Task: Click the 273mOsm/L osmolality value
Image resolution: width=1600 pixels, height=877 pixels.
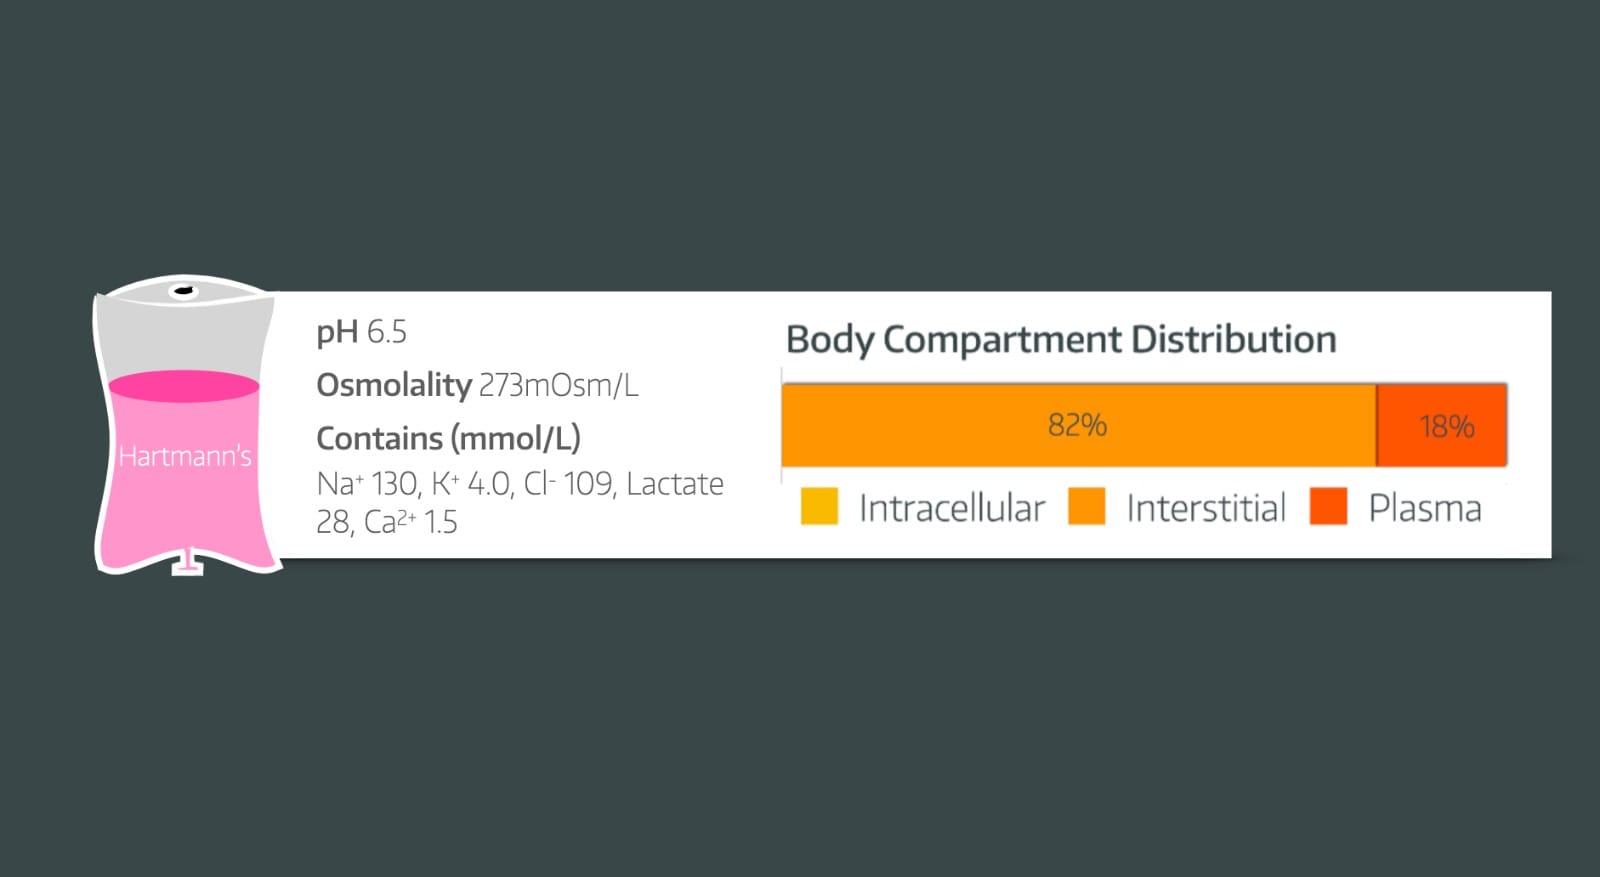Action: [x=558, y=385]
